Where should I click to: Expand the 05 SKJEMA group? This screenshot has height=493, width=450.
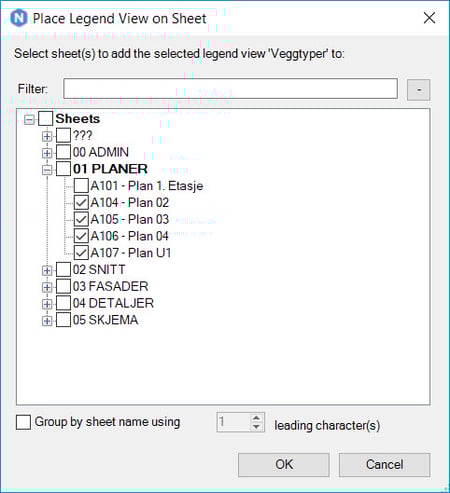pyautogui.click(x=47, y=320)
